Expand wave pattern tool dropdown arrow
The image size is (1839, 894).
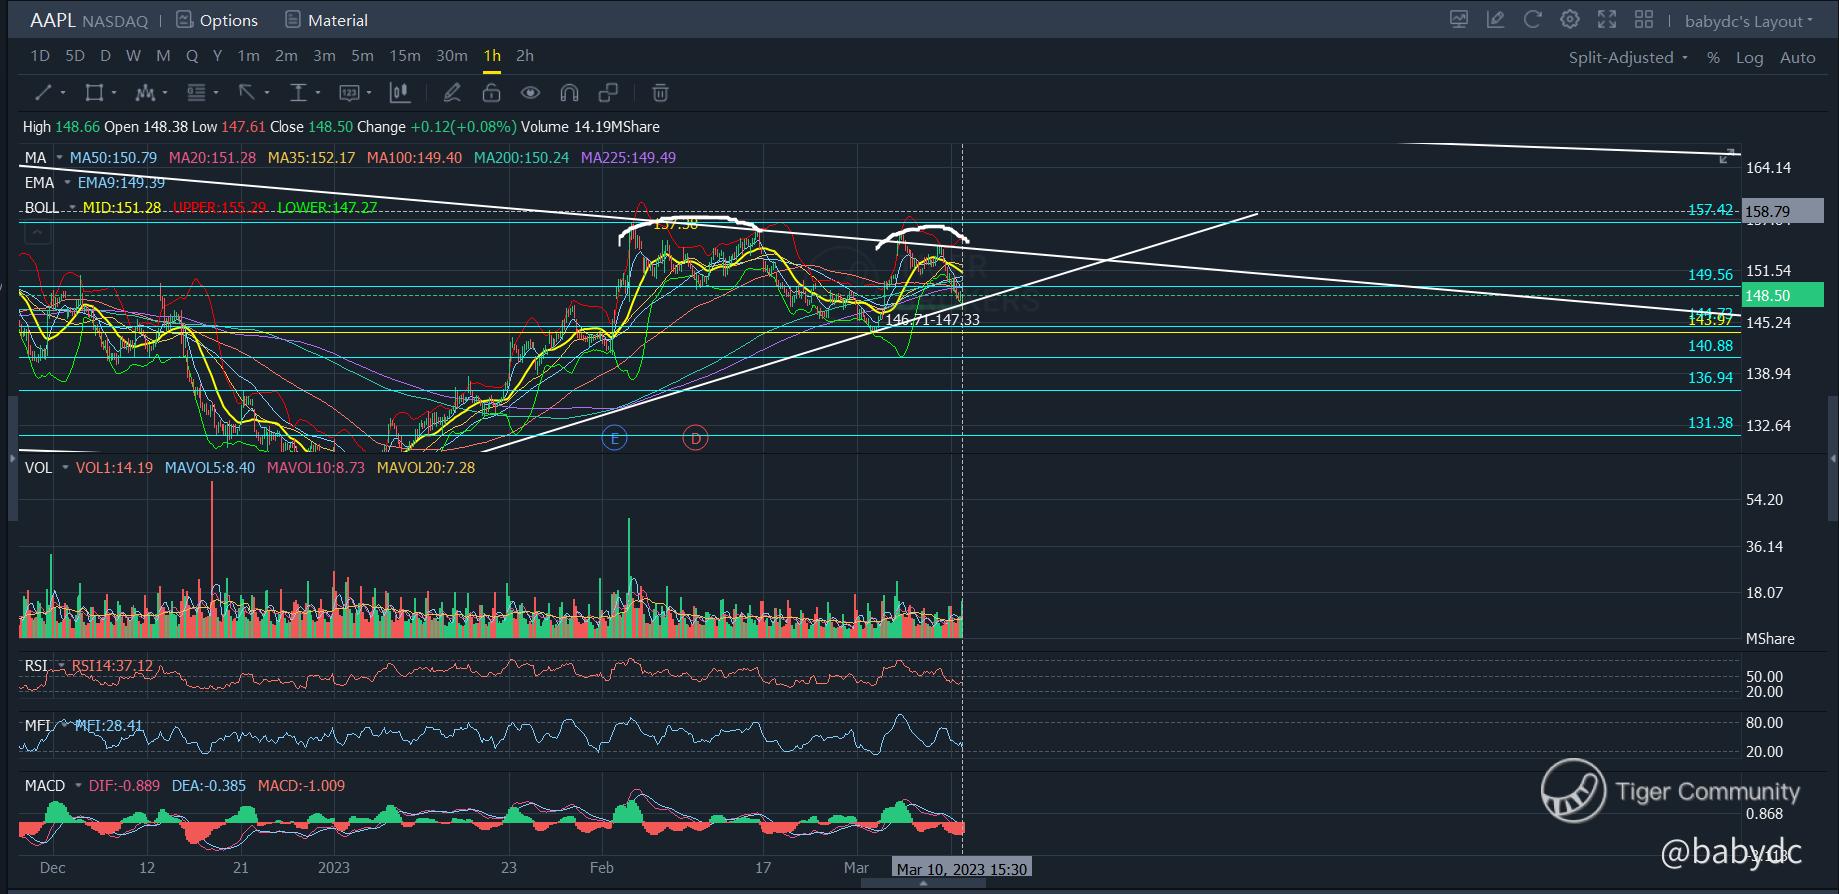point(165,93)
